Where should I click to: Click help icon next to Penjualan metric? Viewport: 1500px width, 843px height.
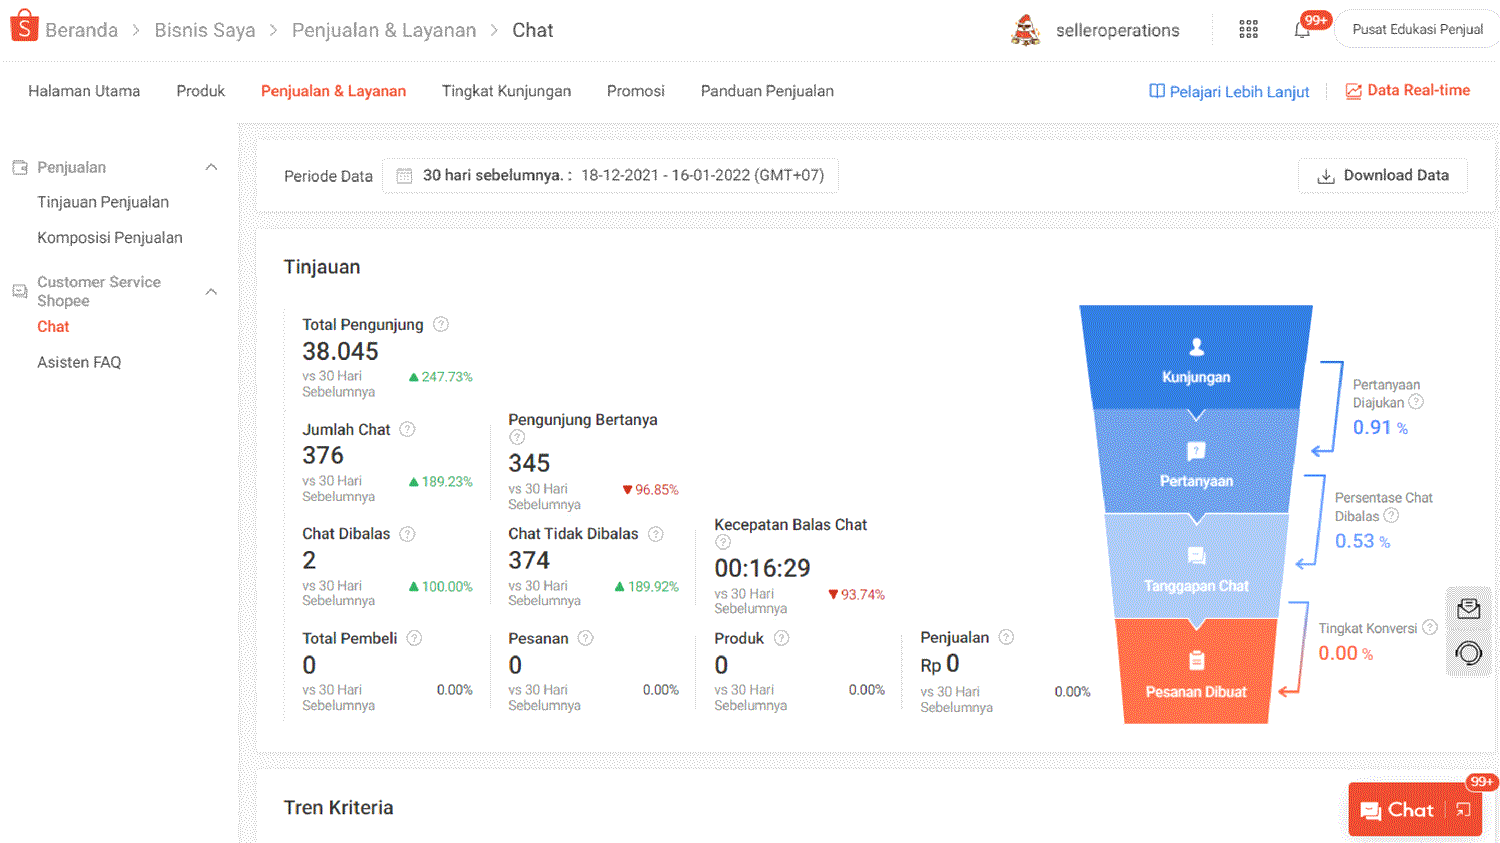point(1007,637)
